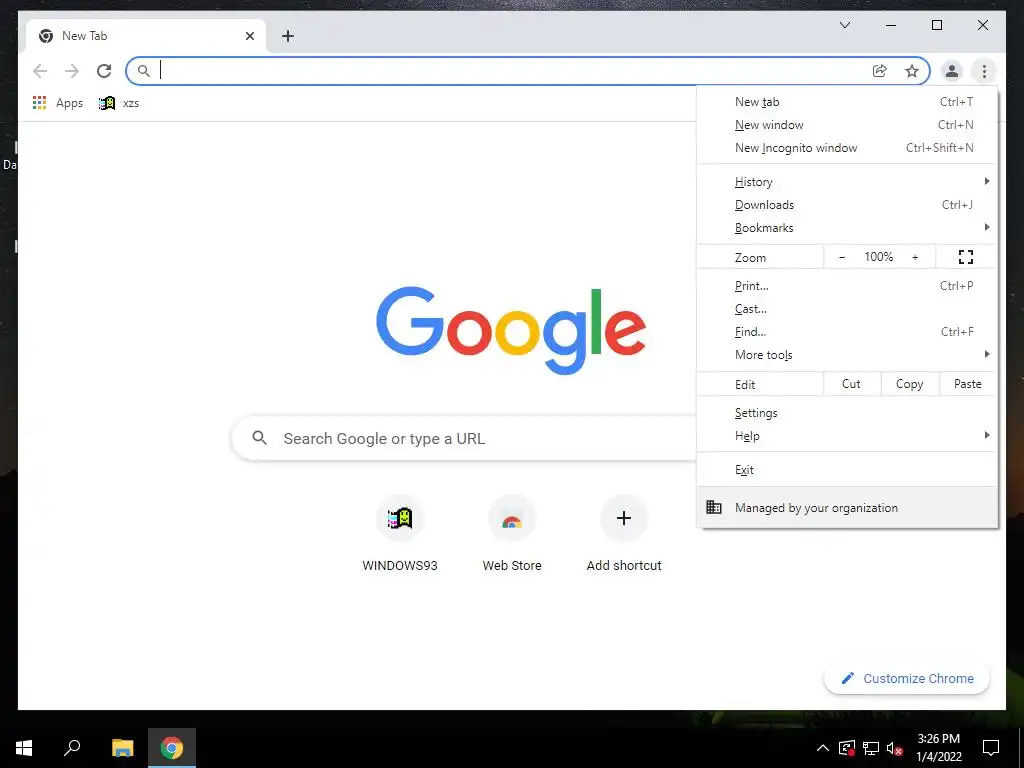The height and width of the screenshot is (768, 1024).
Task: Open WINDOWS93 shortcut tile
Action: [400, 534]
